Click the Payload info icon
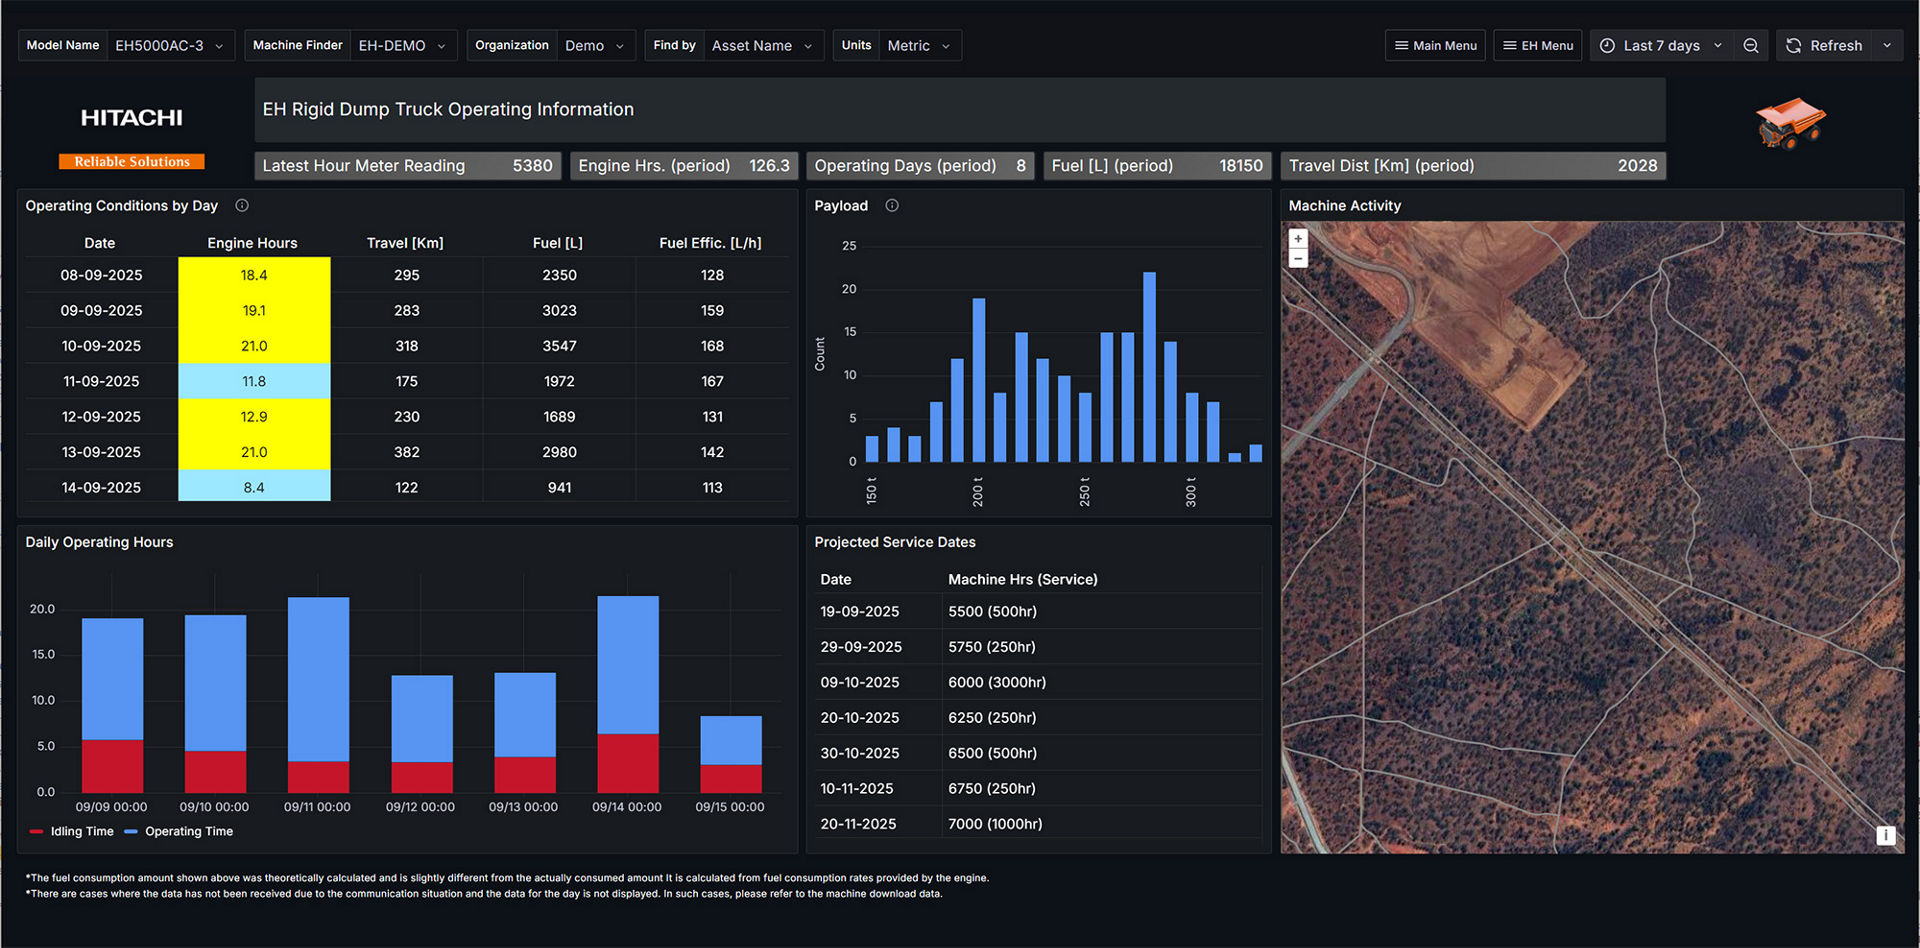The width and height of the screenshot is (1920, 948). coord(891,205)
